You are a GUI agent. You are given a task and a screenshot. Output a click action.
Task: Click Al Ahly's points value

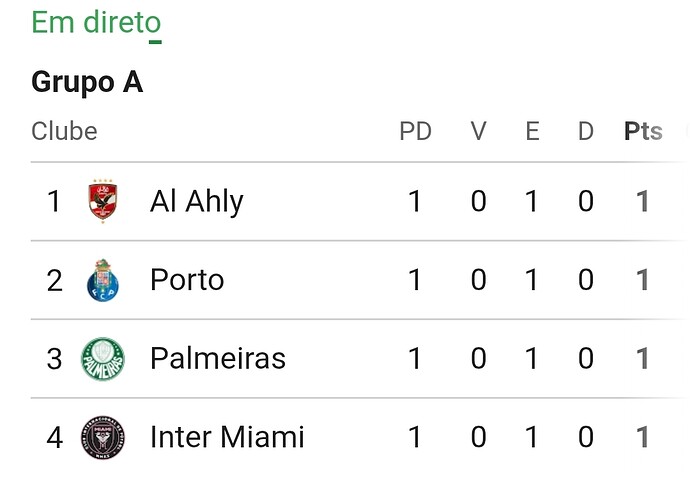click(x=643, y=202)
